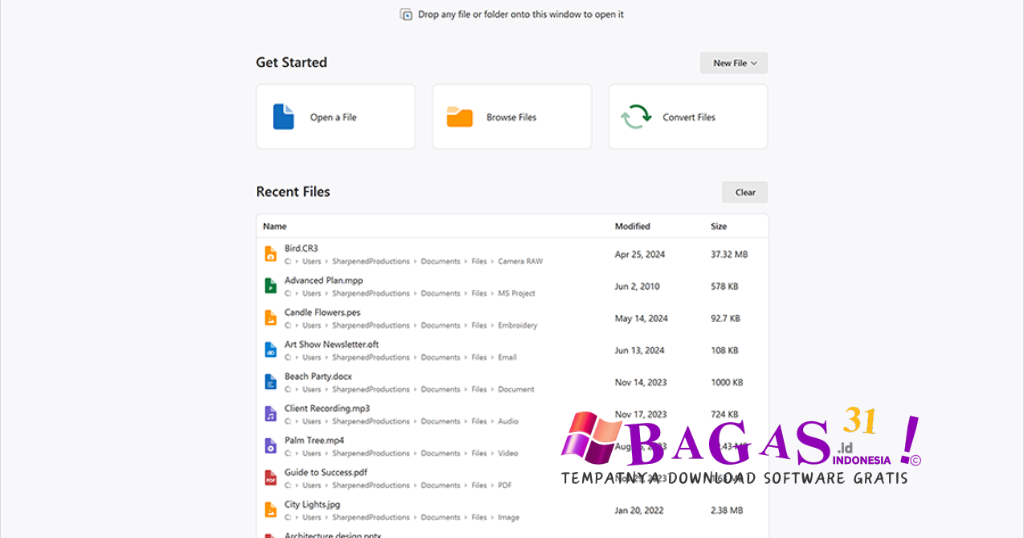Click the Advanced Plan.mpp file icon
Screen dimensions: 1024x538
(x=270, y=286)
